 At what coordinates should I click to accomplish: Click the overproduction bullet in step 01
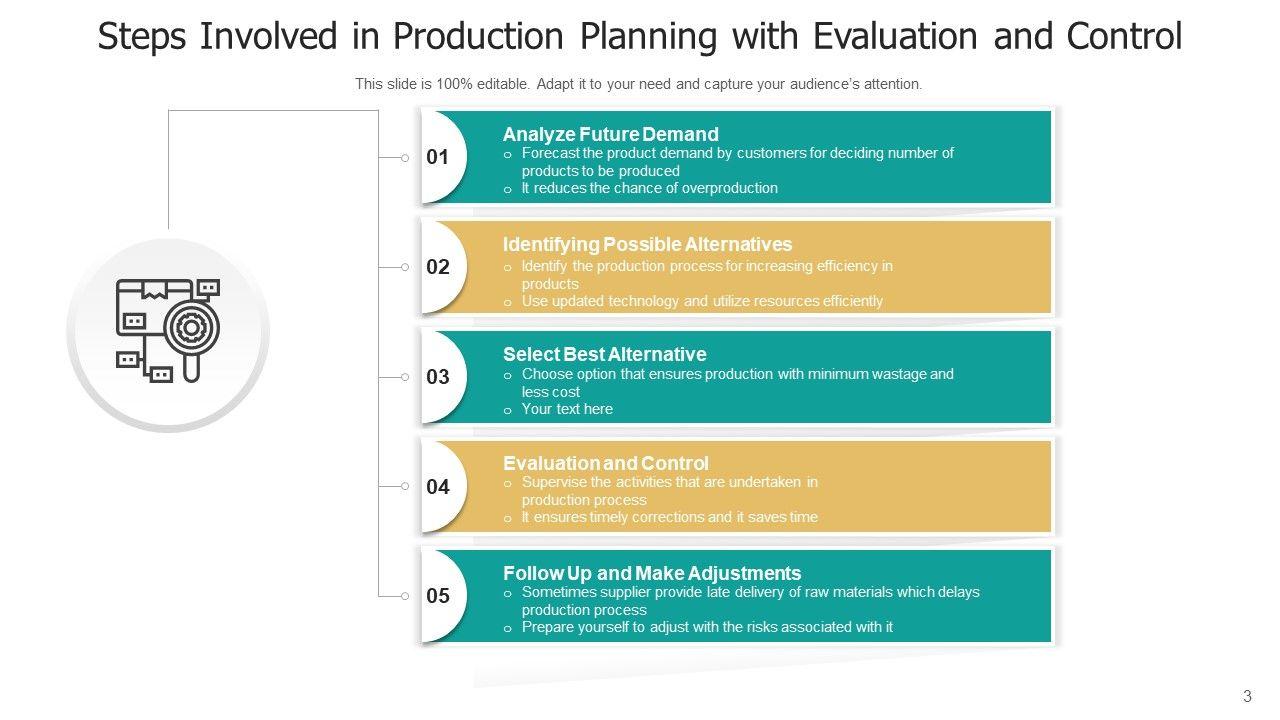[649, 188]
